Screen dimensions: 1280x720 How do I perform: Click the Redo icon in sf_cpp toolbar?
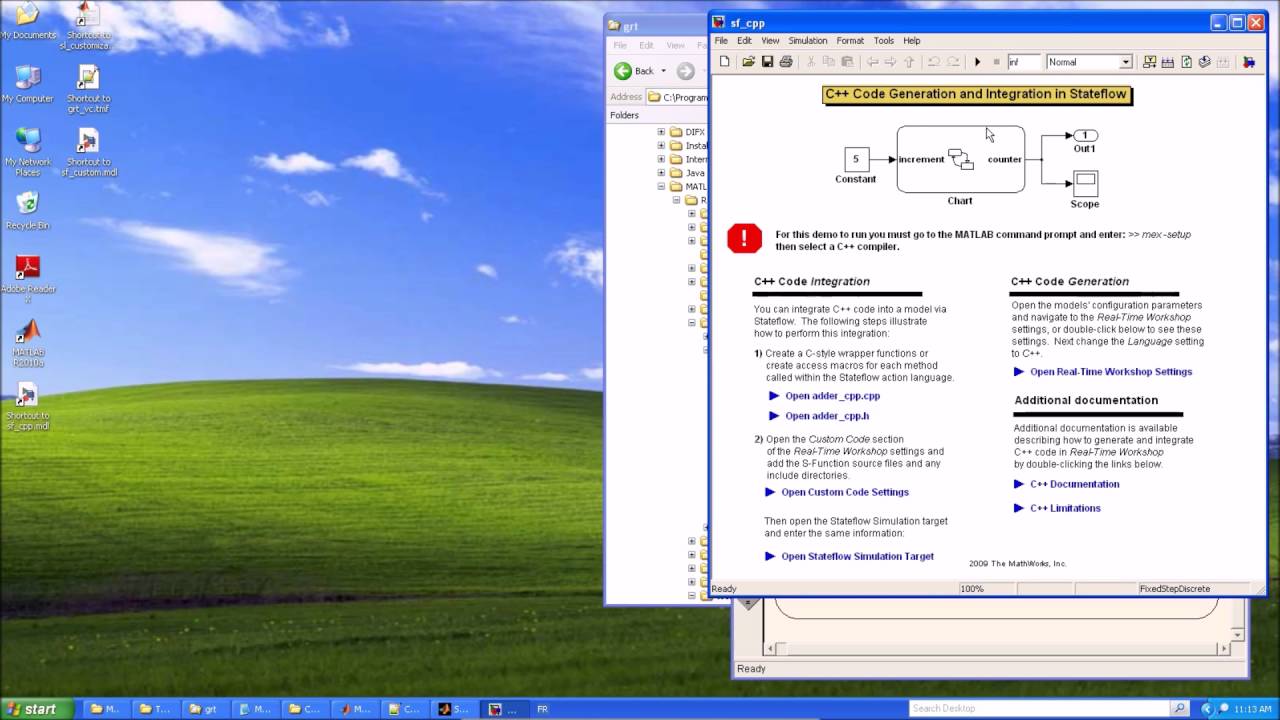[x=952, y=62]
